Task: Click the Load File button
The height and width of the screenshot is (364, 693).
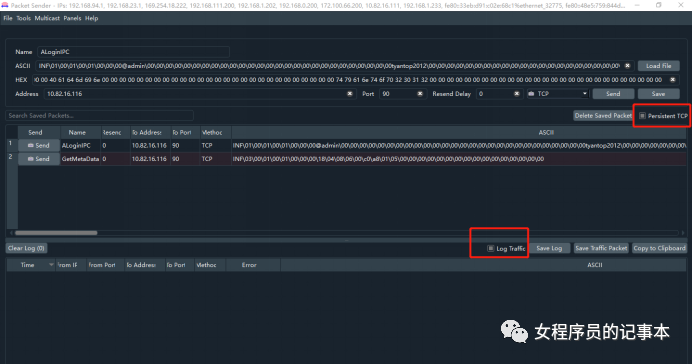Action: pyautogui.click(x=659, y=66)
